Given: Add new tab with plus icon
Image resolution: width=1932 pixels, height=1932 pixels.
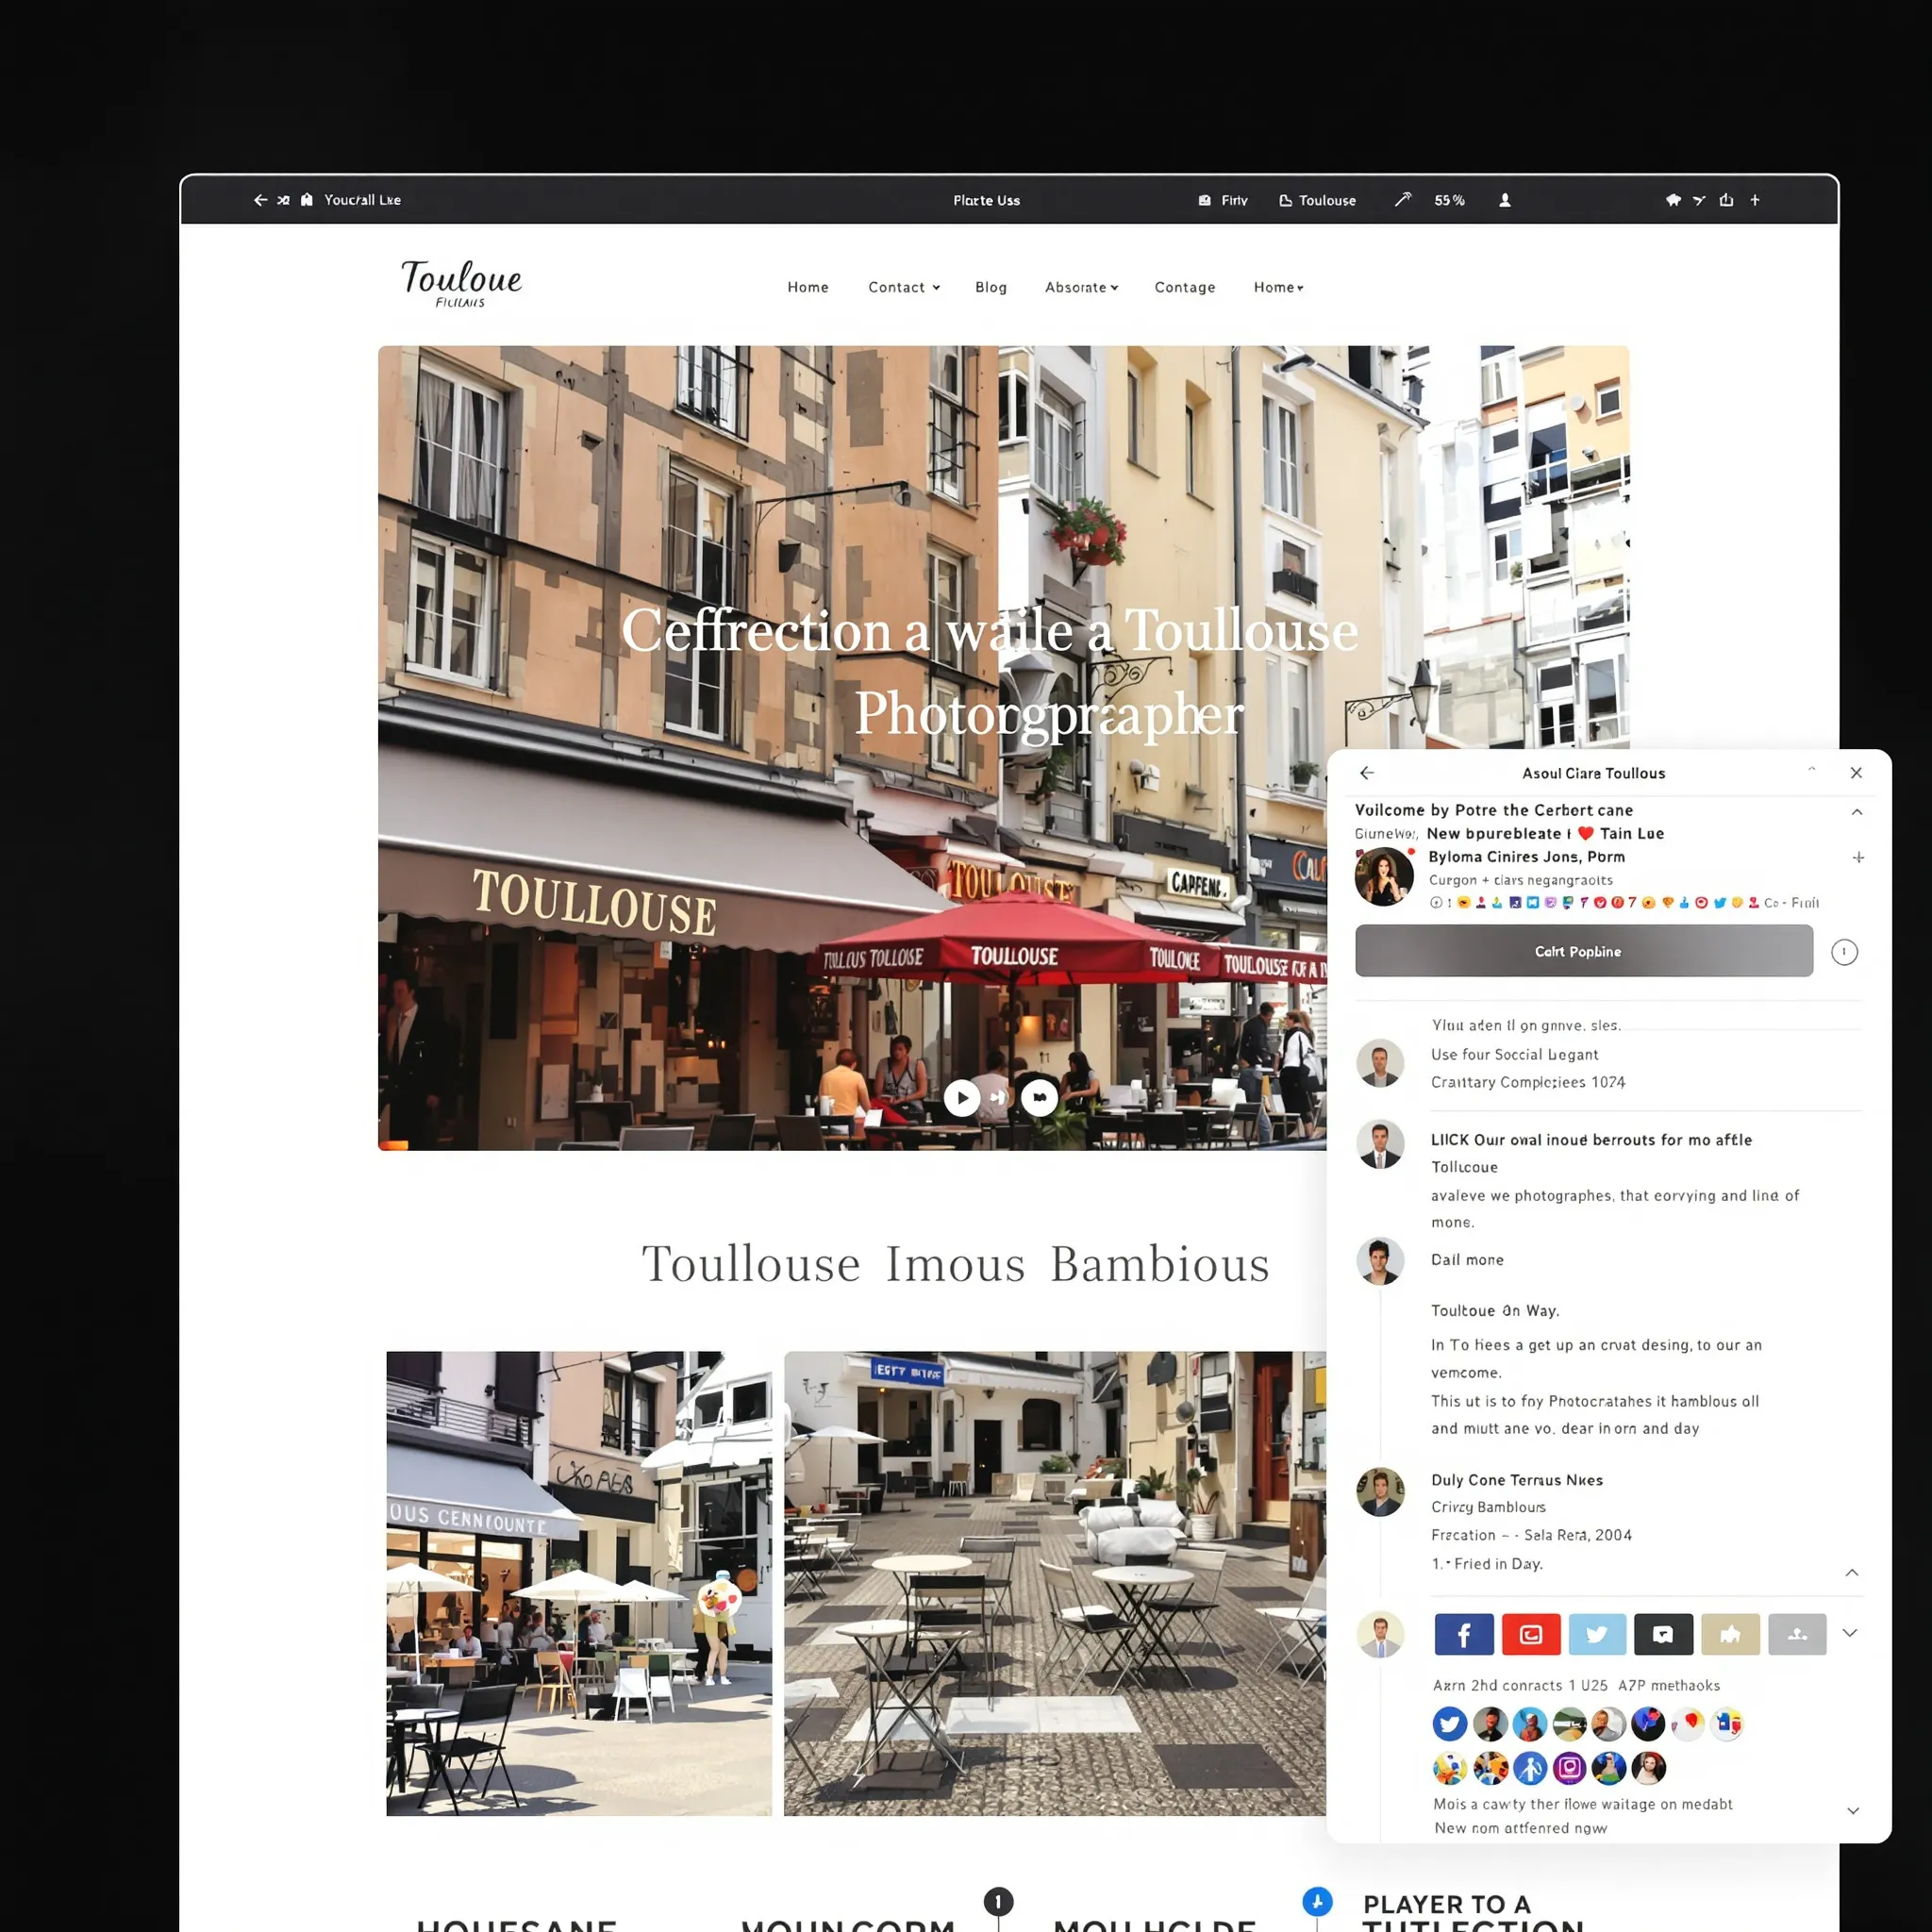Looking at the screenshot, I should [x=1755, y=200].
